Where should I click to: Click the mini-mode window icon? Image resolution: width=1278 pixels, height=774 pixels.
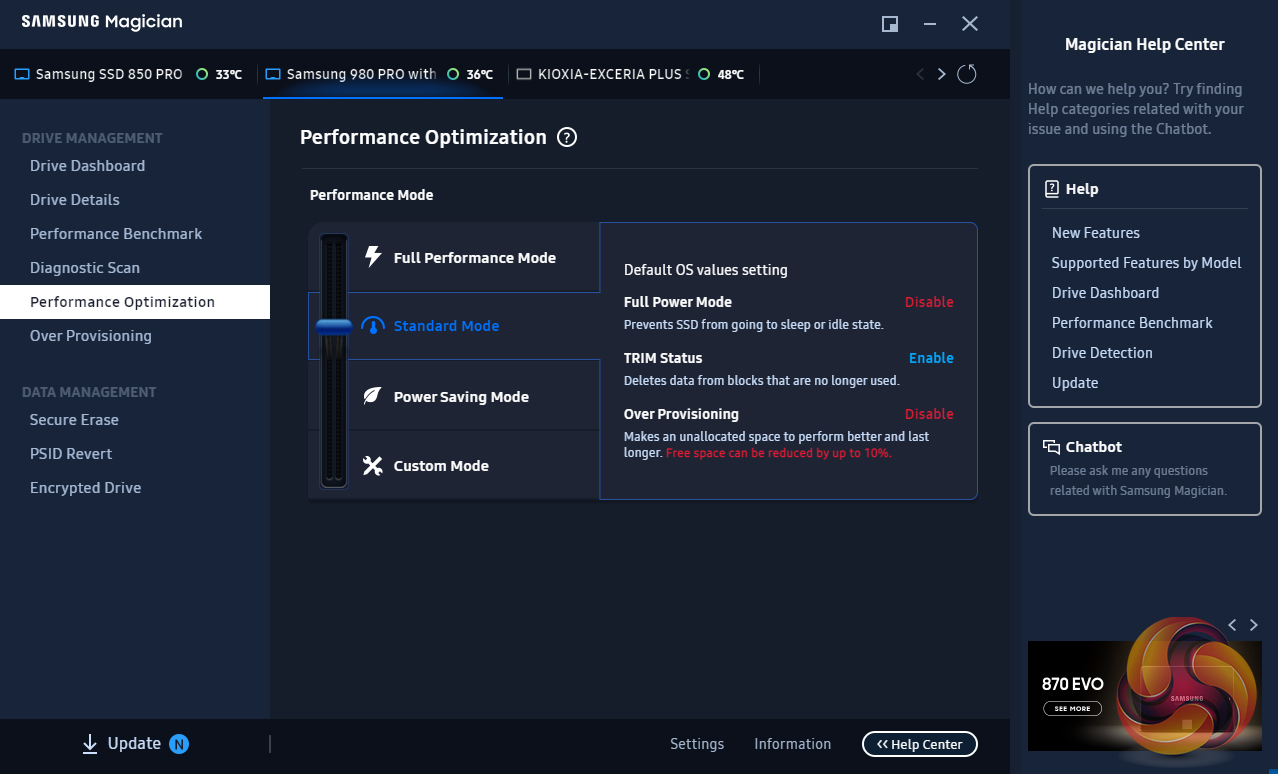(889, 24)
